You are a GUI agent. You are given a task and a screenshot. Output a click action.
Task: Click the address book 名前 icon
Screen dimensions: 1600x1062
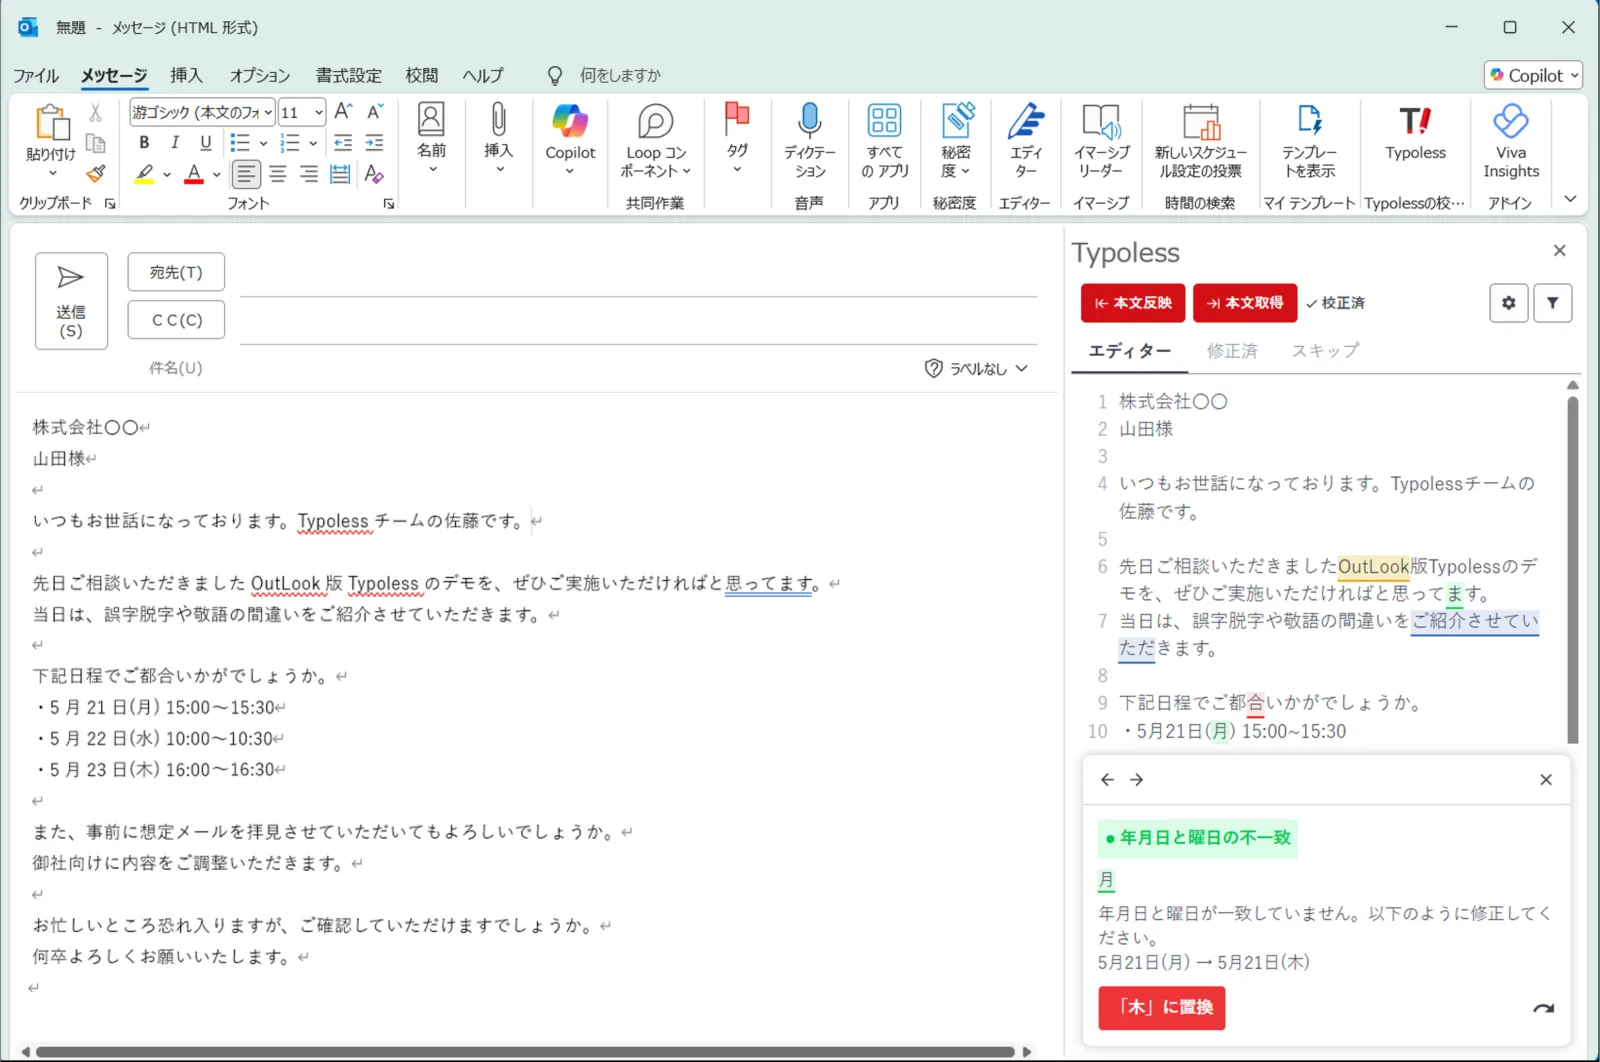coord(431,138)
